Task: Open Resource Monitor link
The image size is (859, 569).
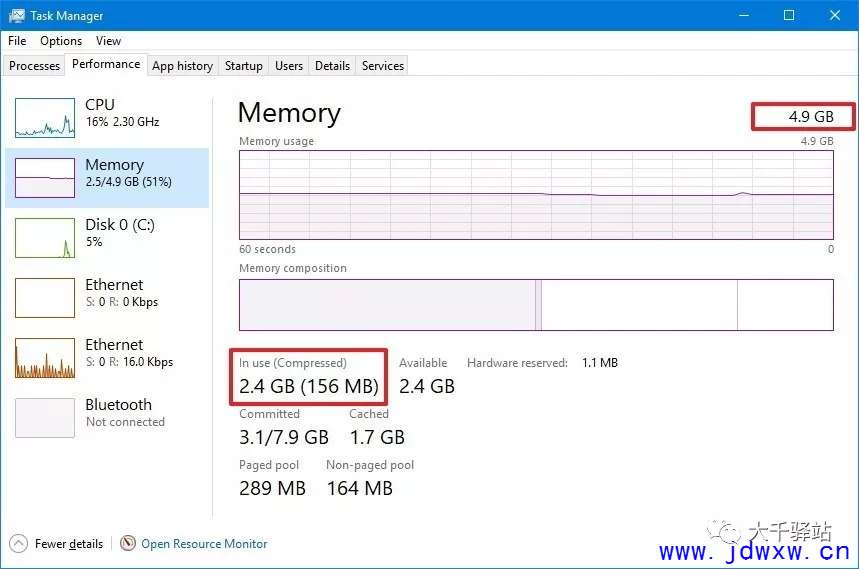Action: click(x=204, y=544)
